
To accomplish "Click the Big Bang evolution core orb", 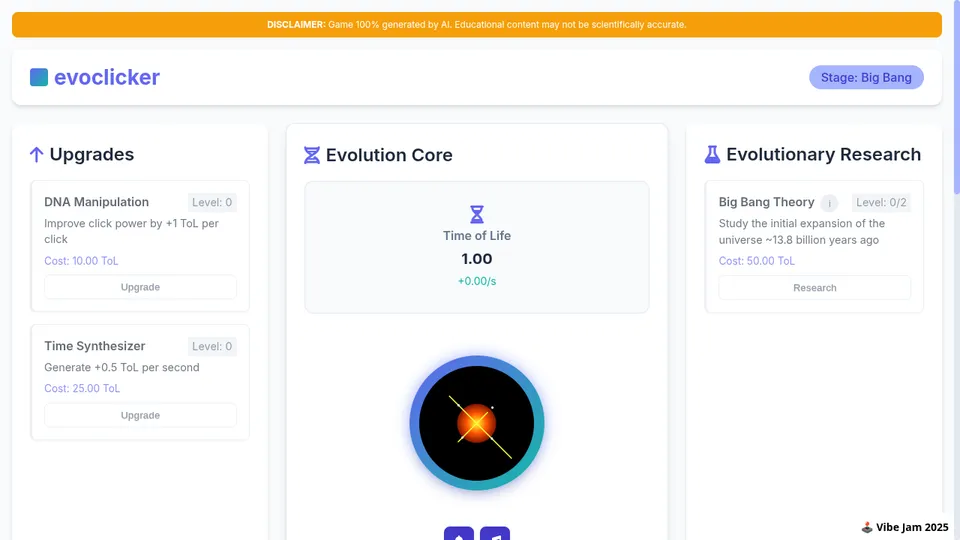I will click(x=476, y=423).
